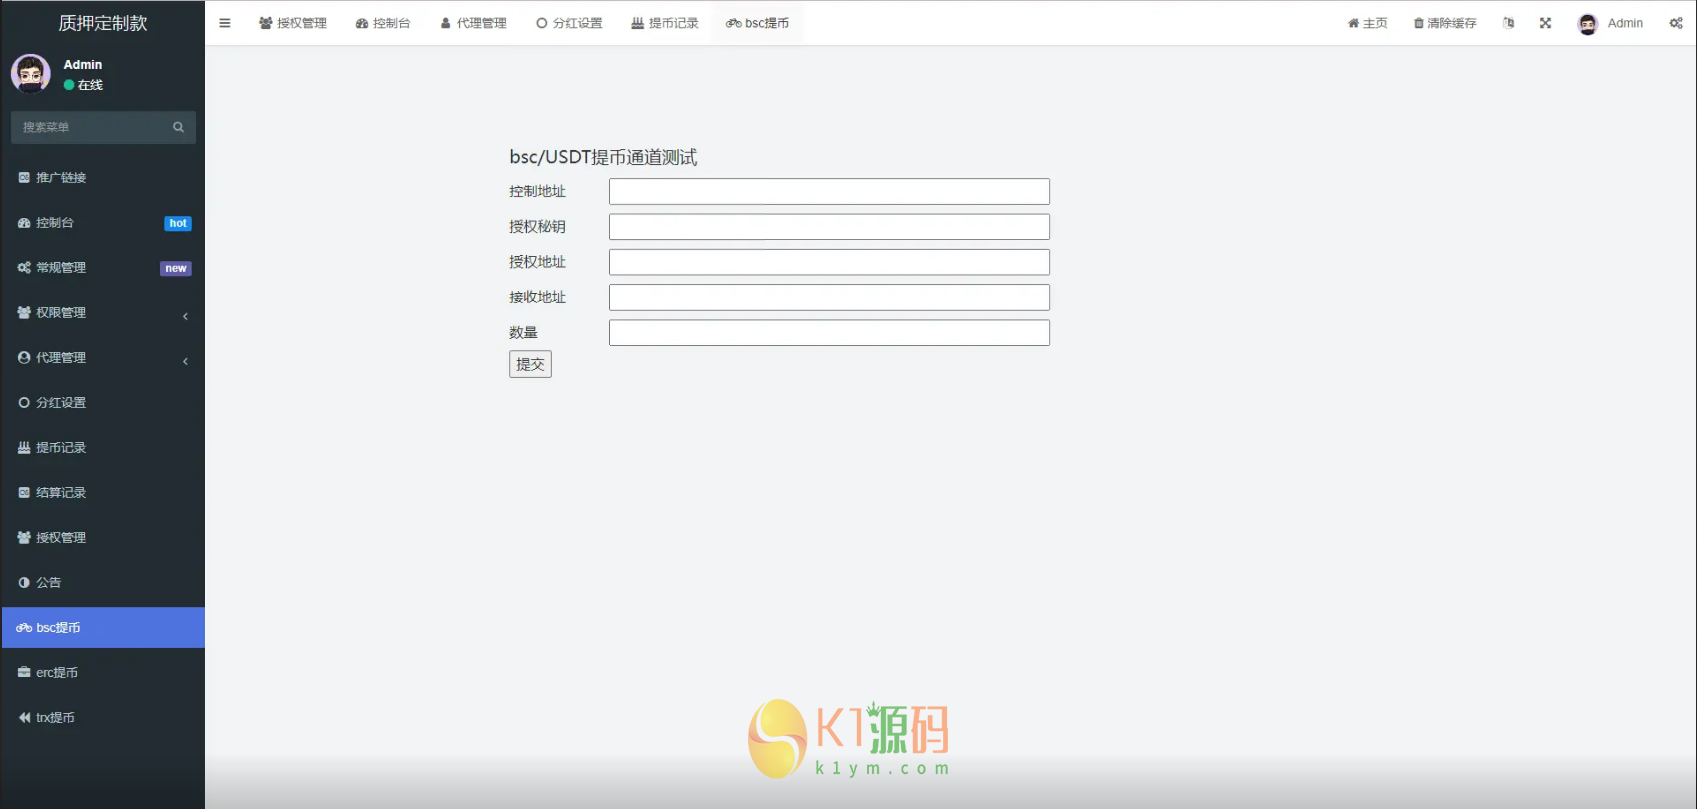Switch to the 代理管理 tab in top bar
The image size is (1697, 809).
pos(474,23)
